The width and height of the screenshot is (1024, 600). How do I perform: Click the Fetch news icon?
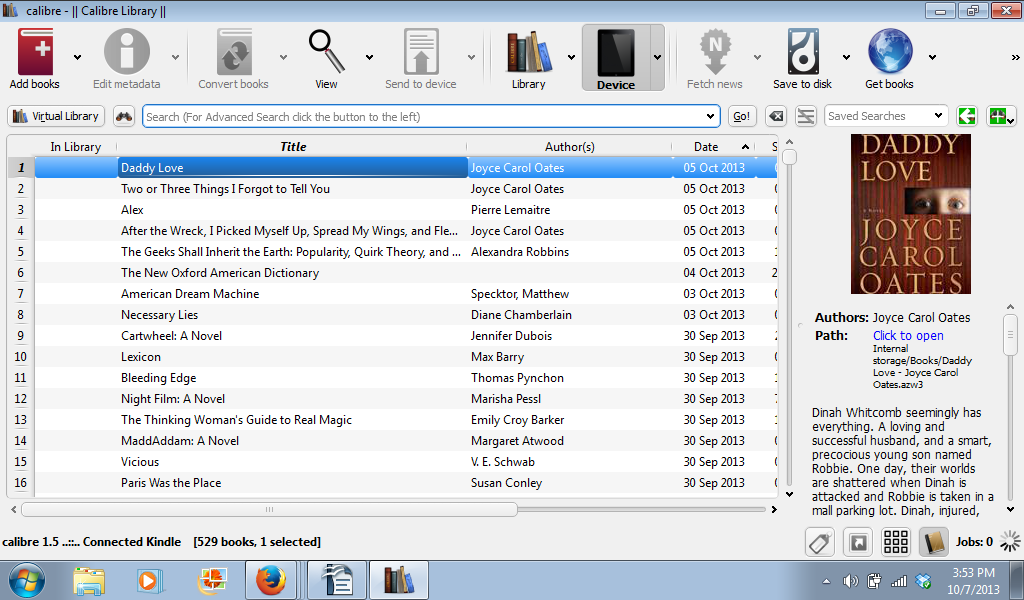[715, 52]
